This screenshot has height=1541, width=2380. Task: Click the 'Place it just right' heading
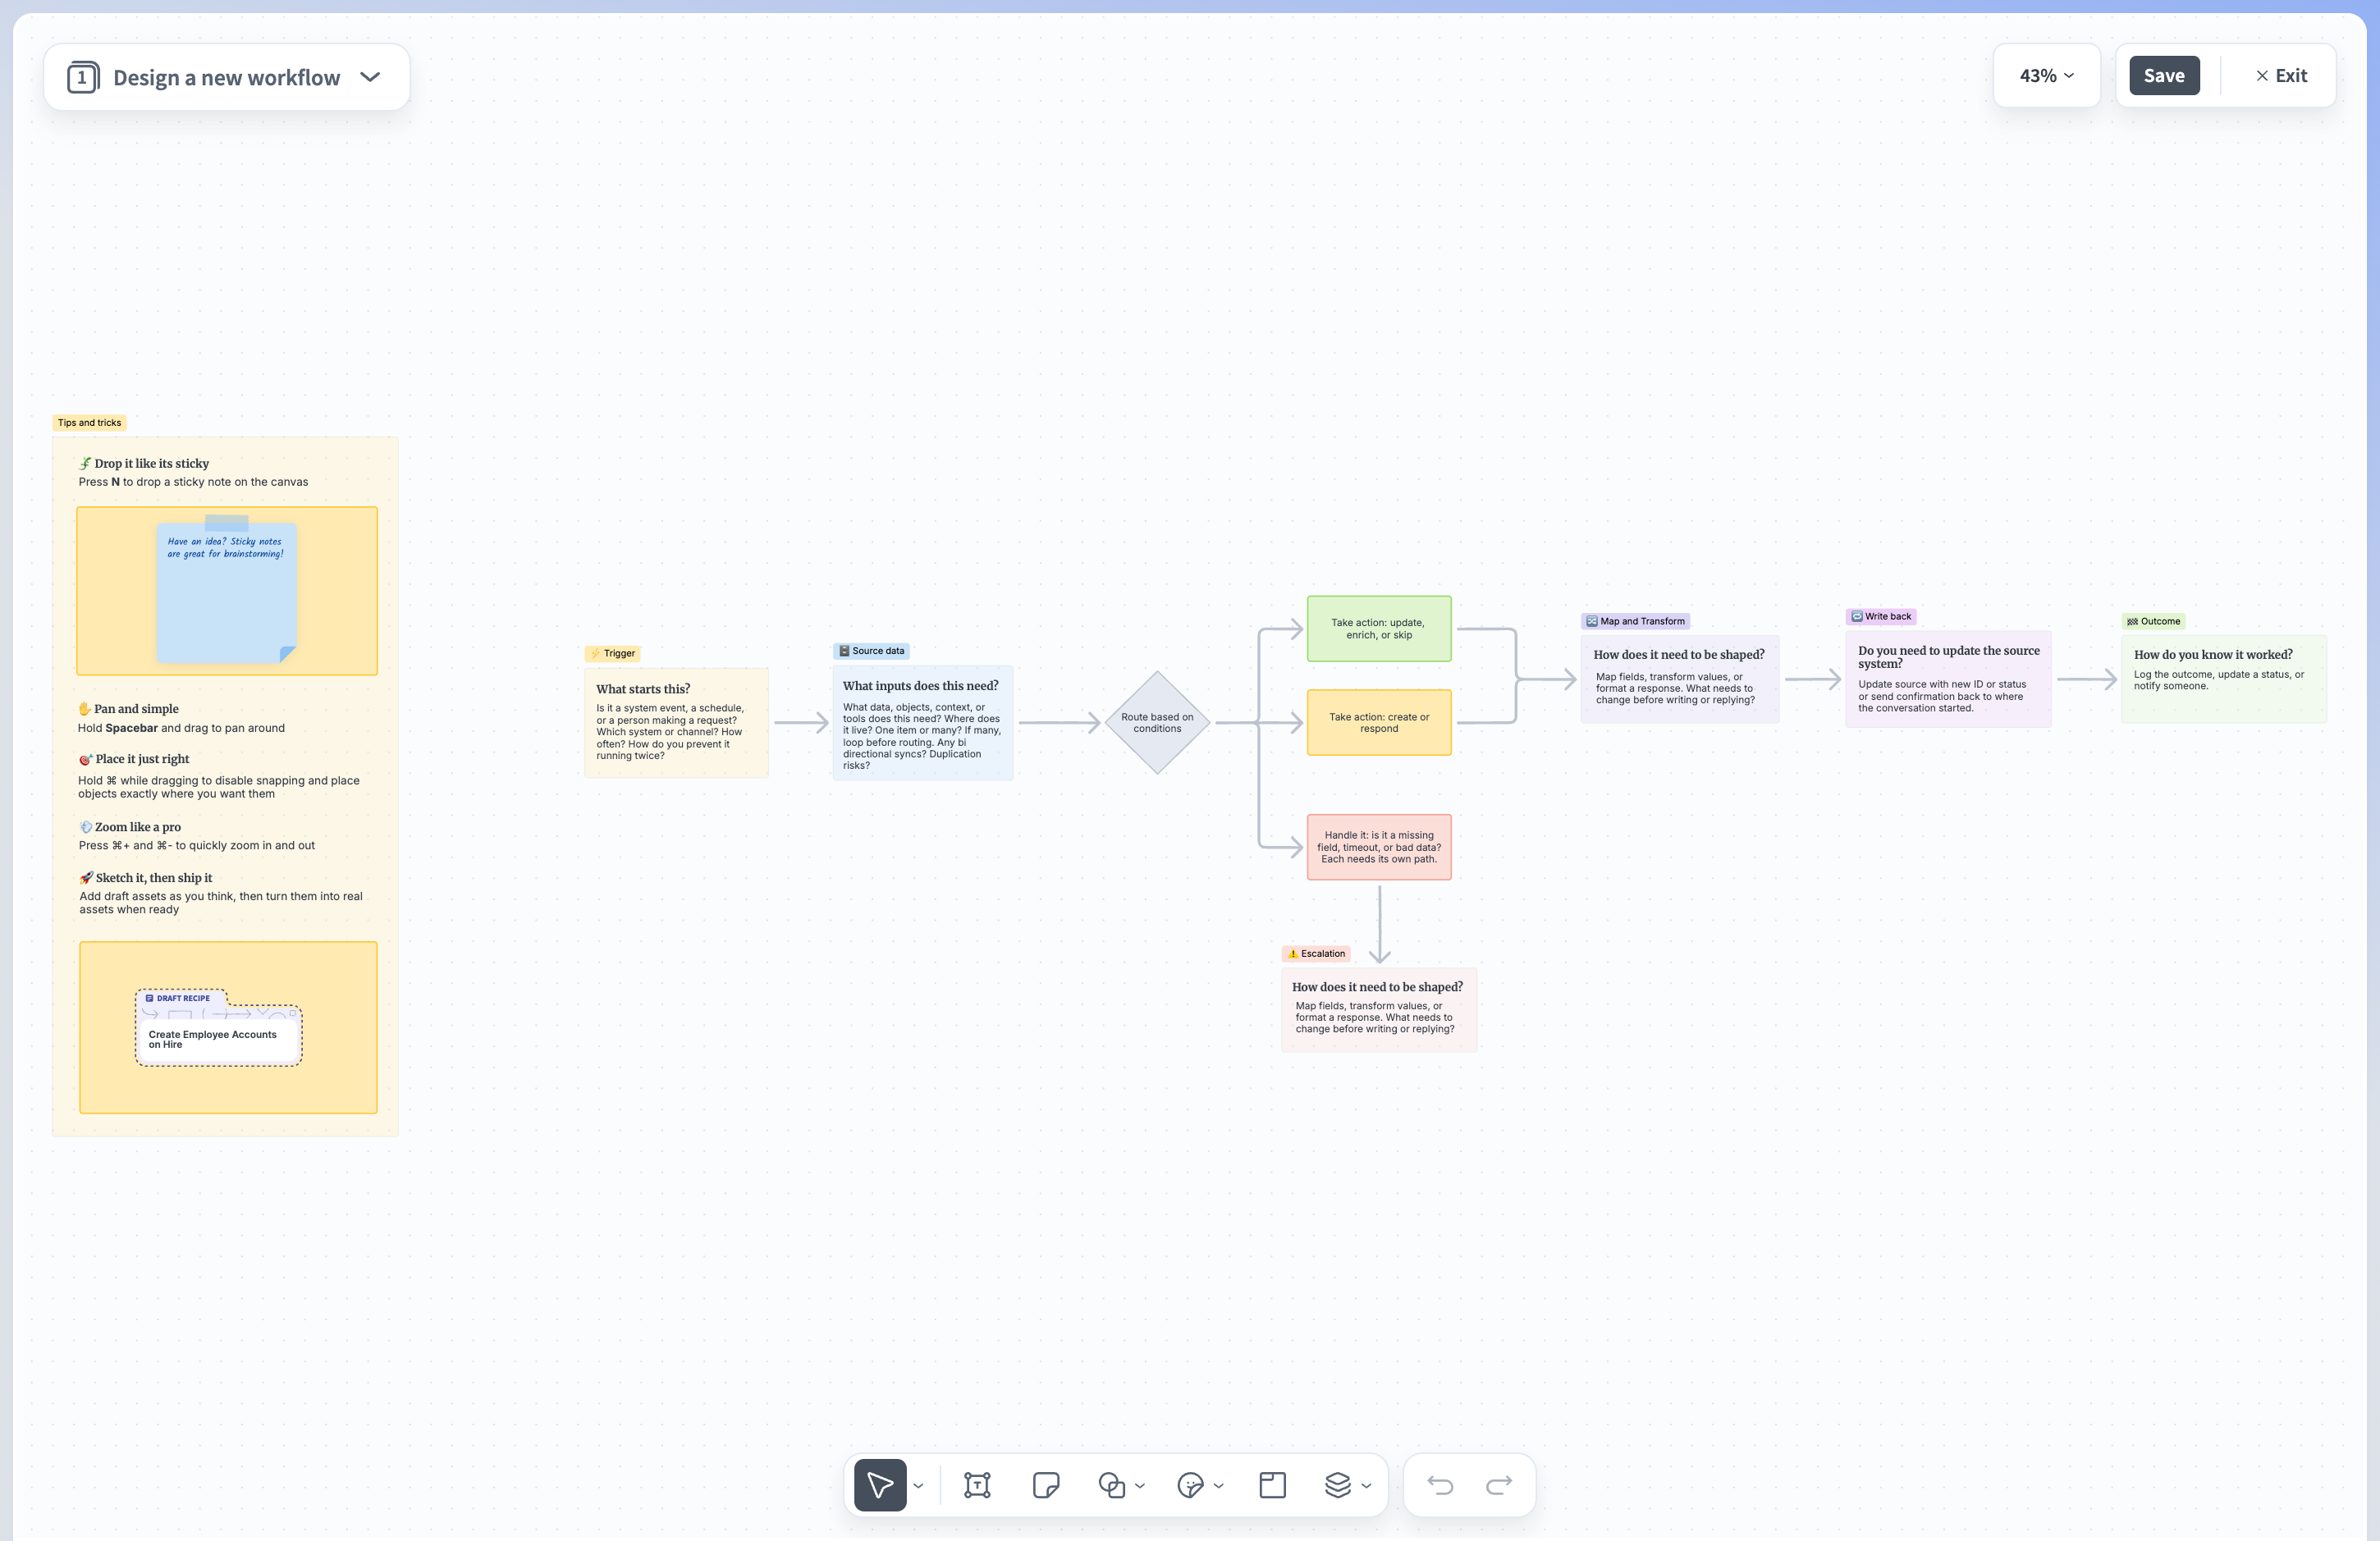tap(134, 759)
